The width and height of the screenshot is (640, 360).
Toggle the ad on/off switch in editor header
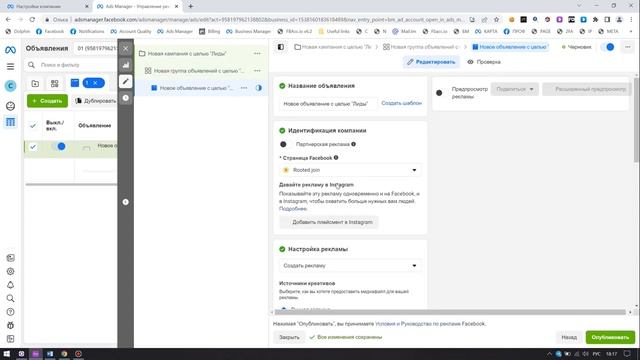(x=608, y=47)
